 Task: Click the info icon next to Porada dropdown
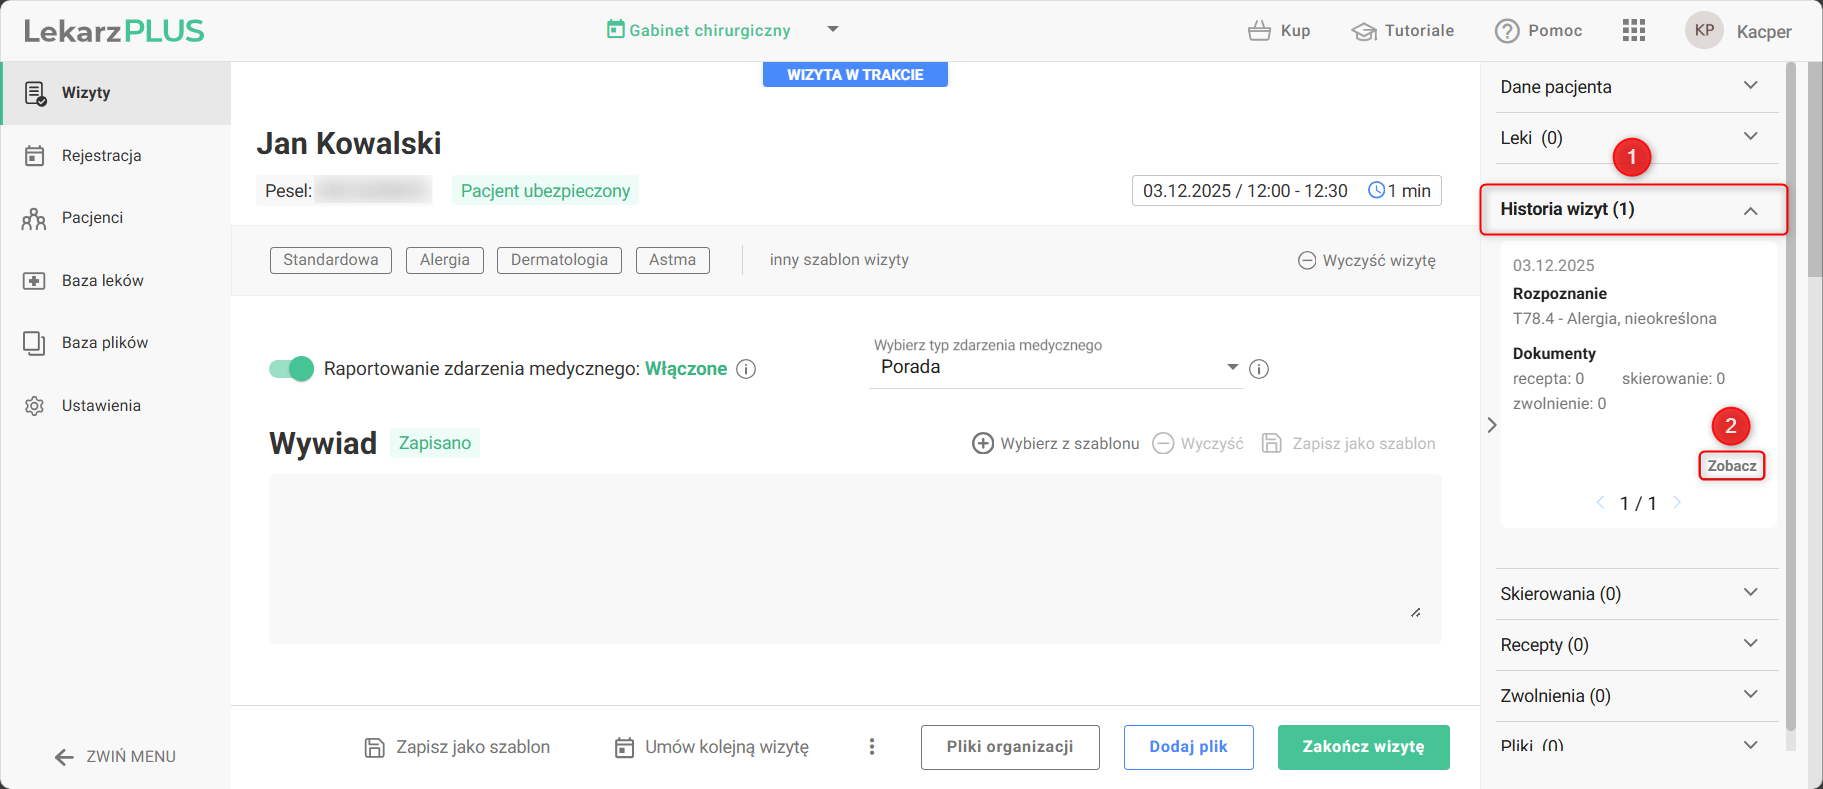click(x=1259, y=369)
